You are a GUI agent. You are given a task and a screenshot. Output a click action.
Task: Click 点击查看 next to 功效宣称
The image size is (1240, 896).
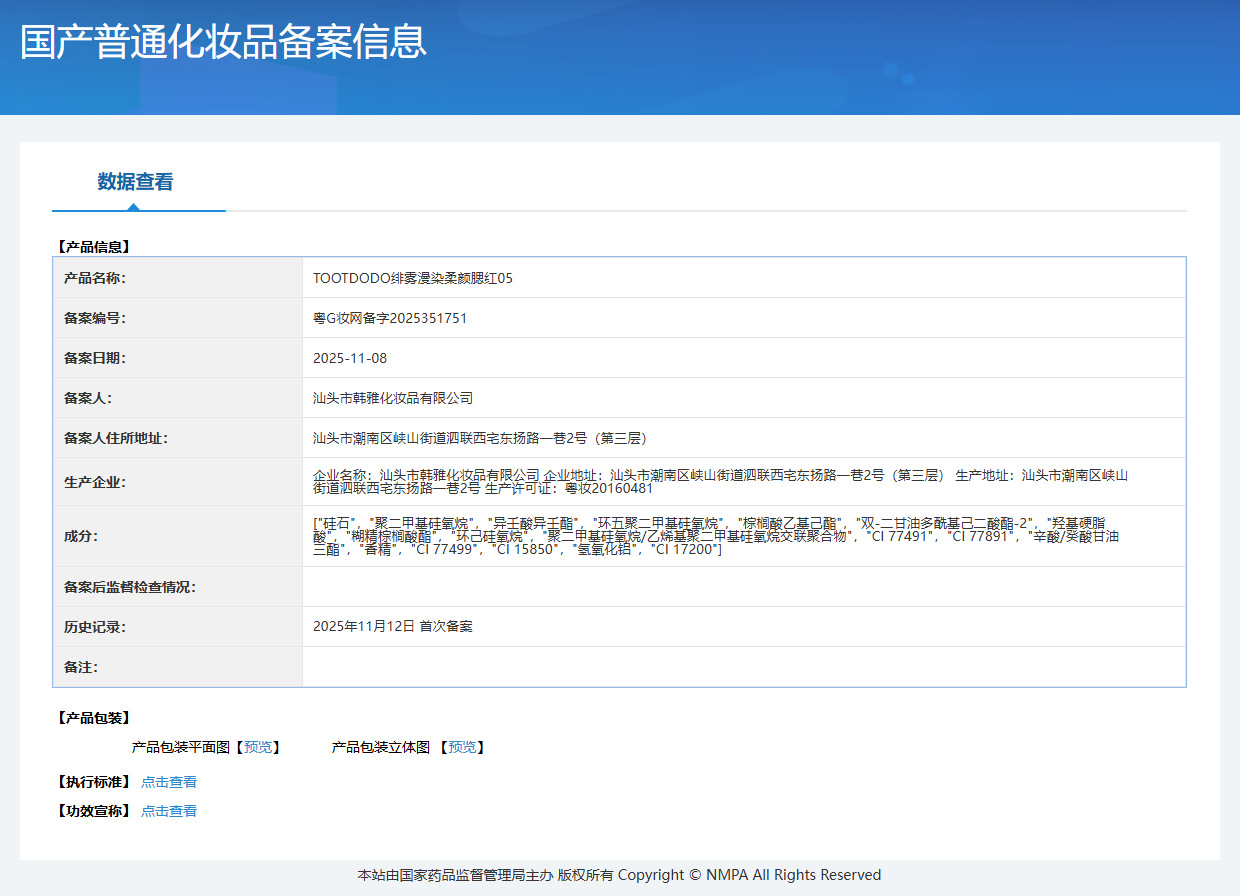click(x=169, y=811)
